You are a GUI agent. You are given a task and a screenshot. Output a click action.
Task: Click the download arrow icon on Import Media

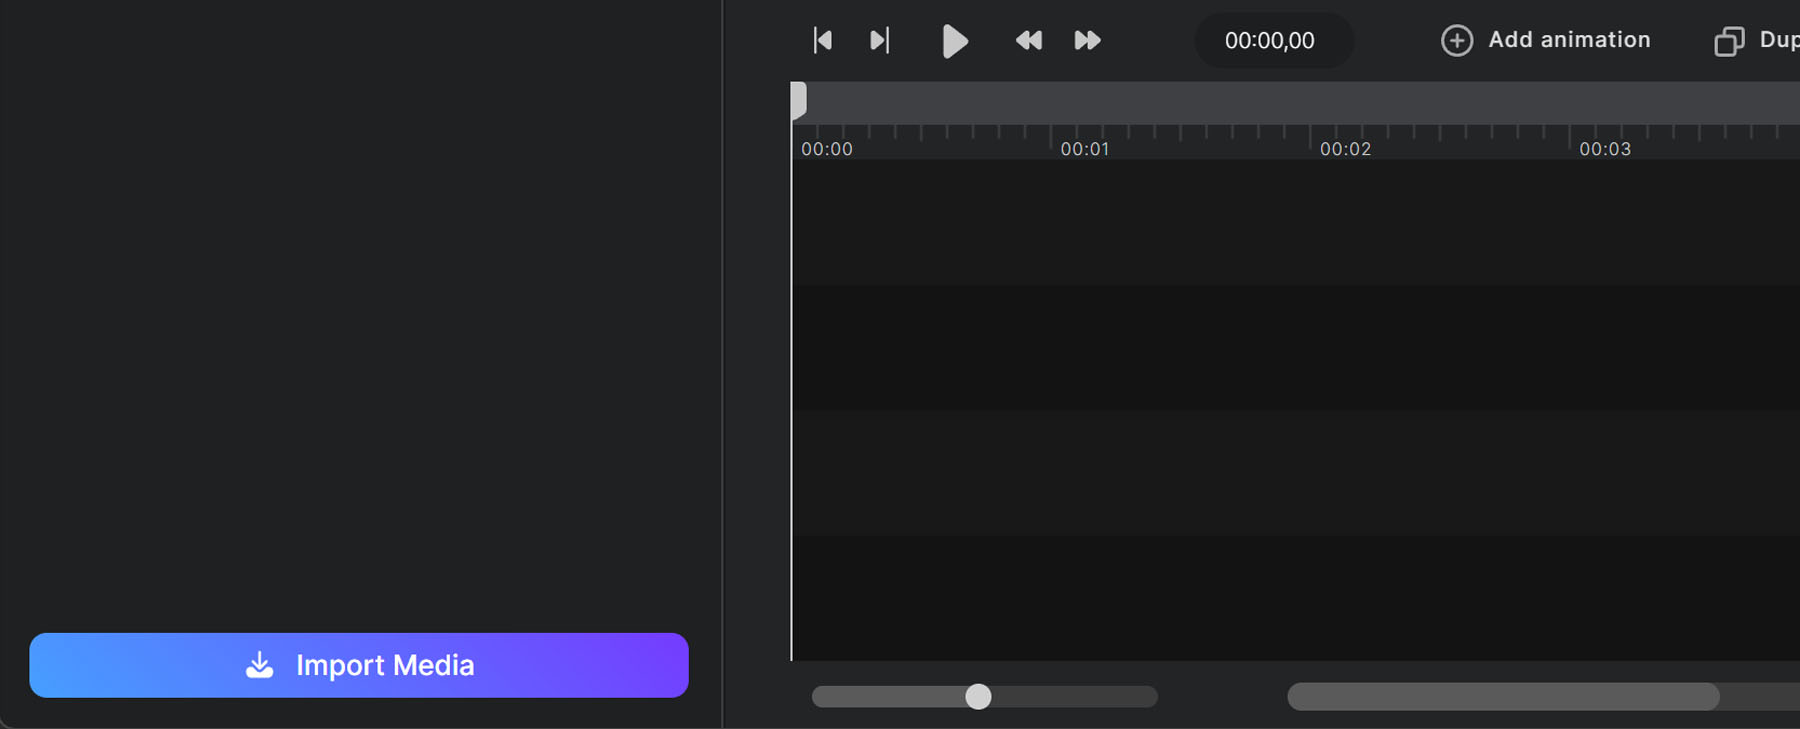click(x=260, y=665)
